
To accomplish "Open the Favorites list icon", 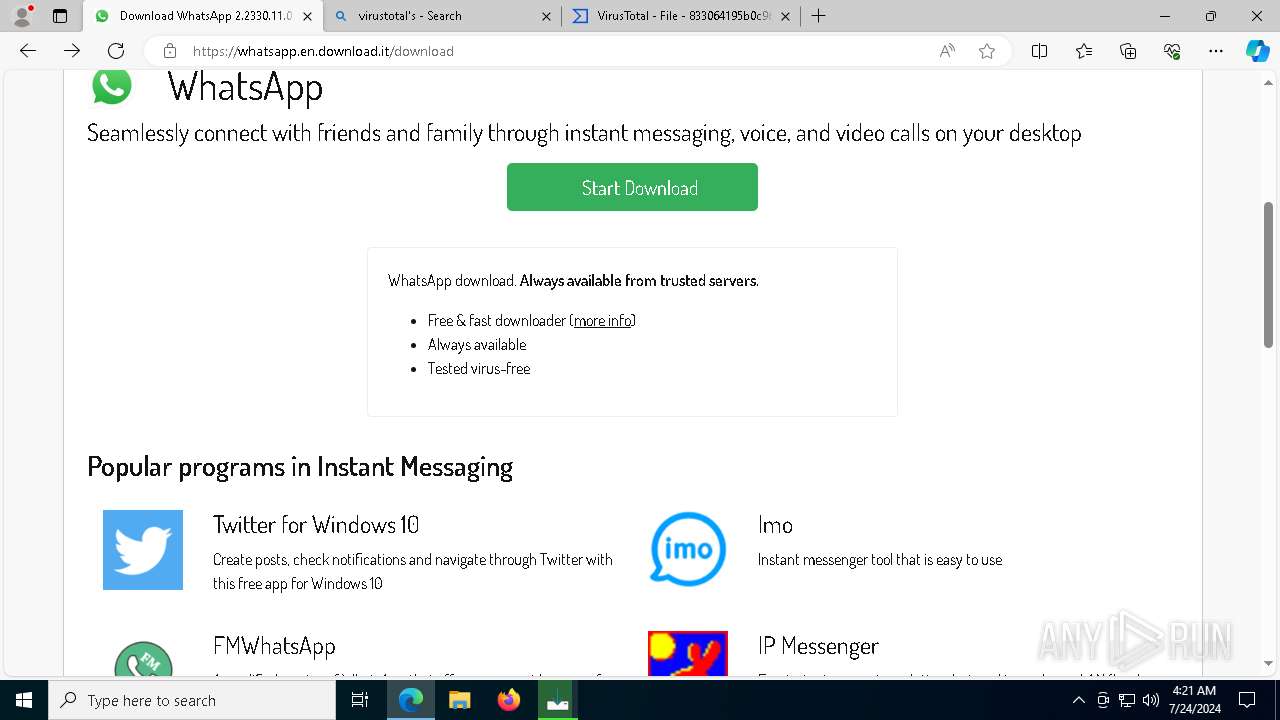I will [1084, 51].
